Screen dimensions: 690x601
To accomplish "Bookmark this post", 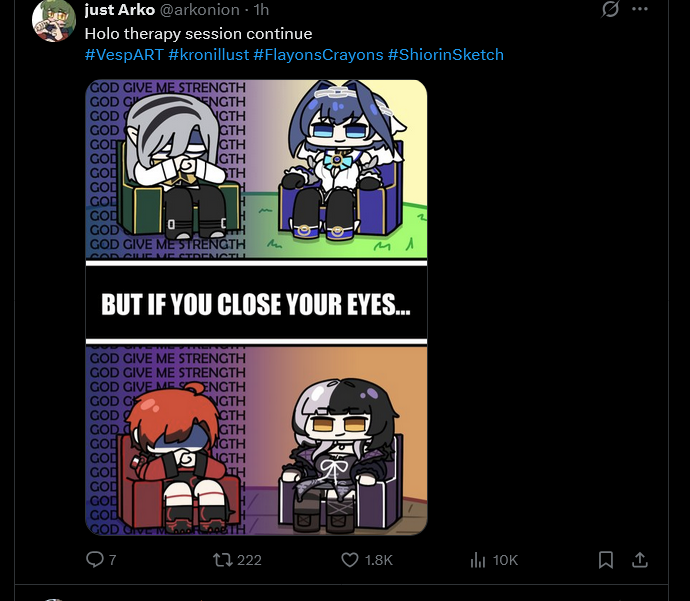I will (x=606, y=560).
